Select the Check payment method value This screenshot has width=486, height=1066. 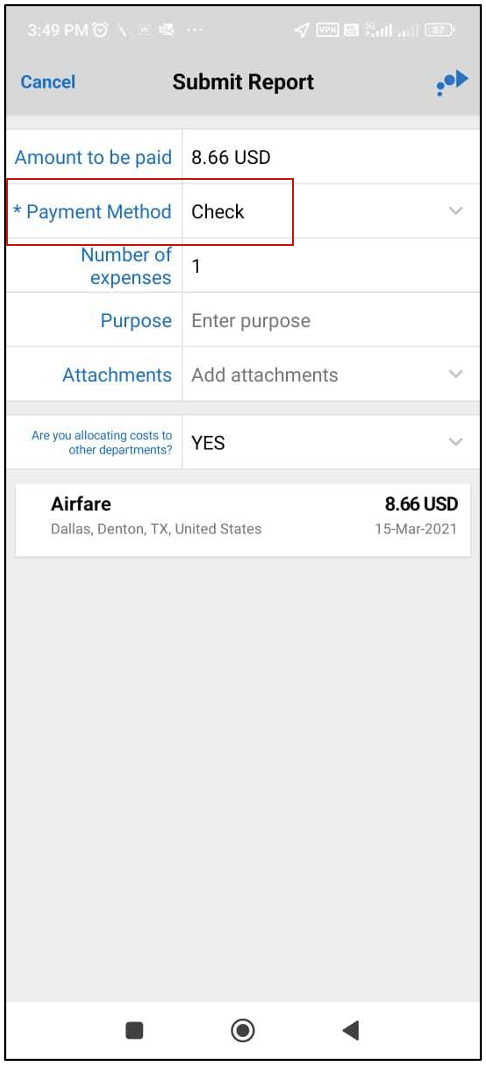tap(218, 211)
